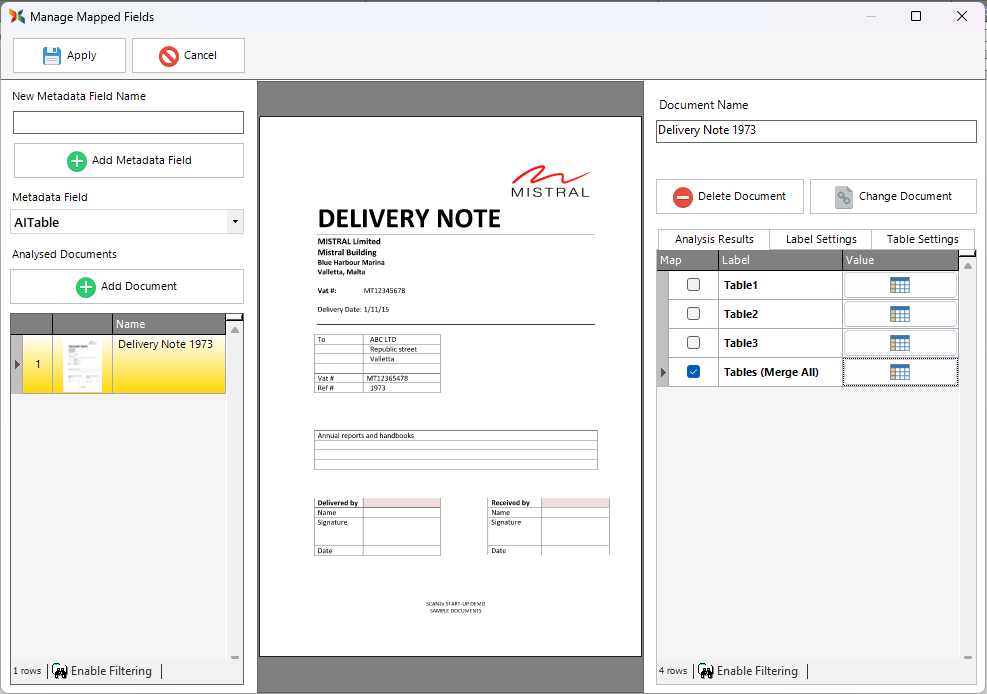Viewport: 987px width, 694px height.
Task: Click Enable Filtering icon under documents list
Action: click(x=60, y=671)
